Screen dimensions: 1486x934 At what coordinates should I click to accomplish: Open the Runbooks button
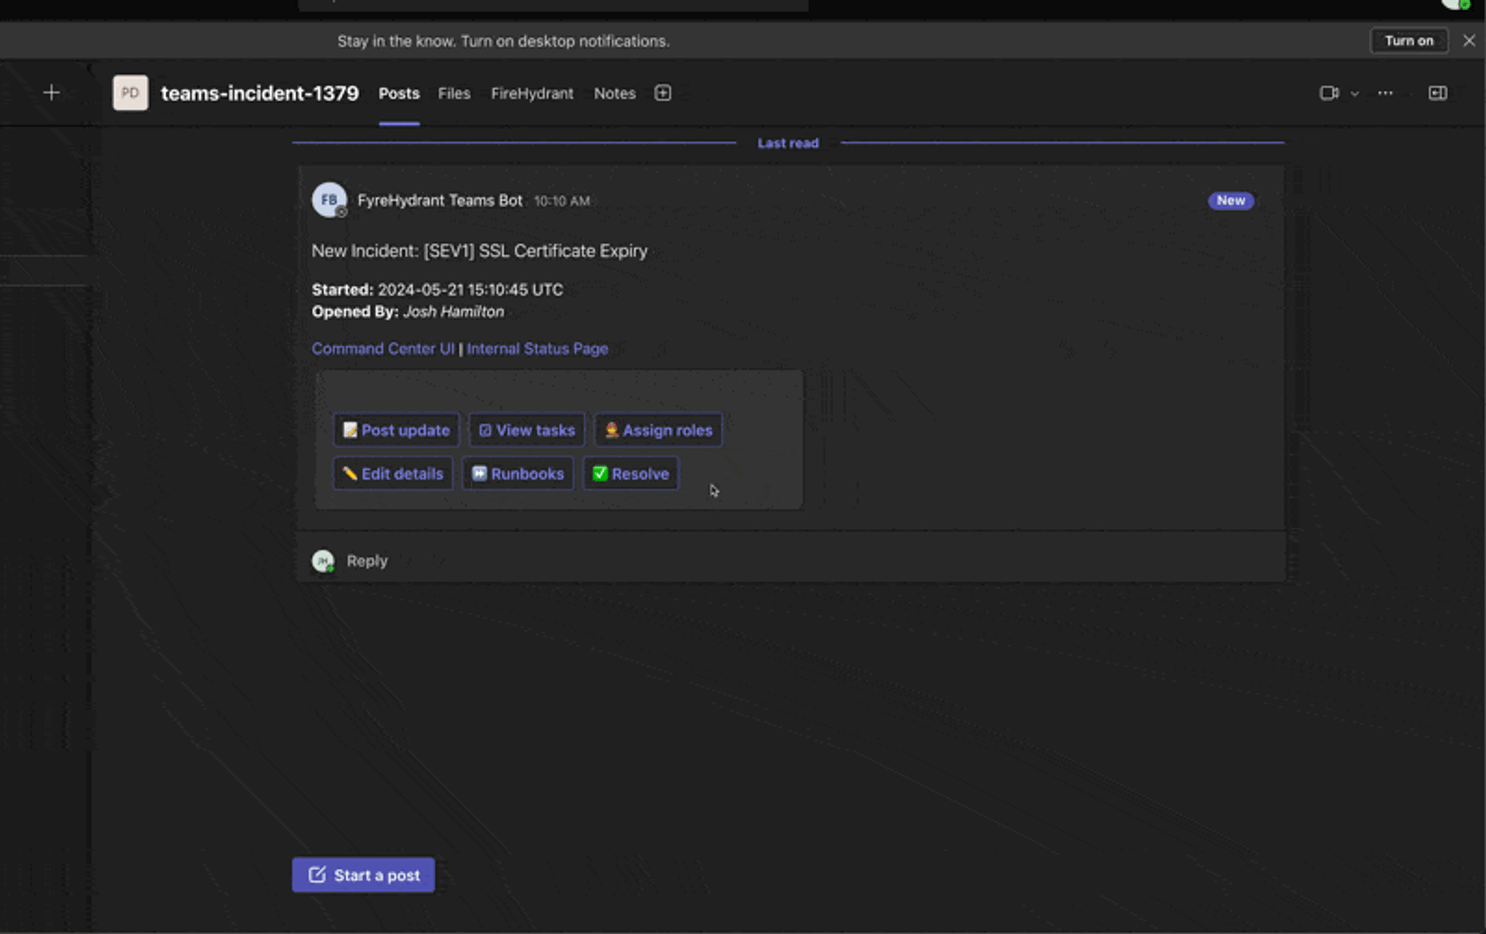tap(518, 474)
